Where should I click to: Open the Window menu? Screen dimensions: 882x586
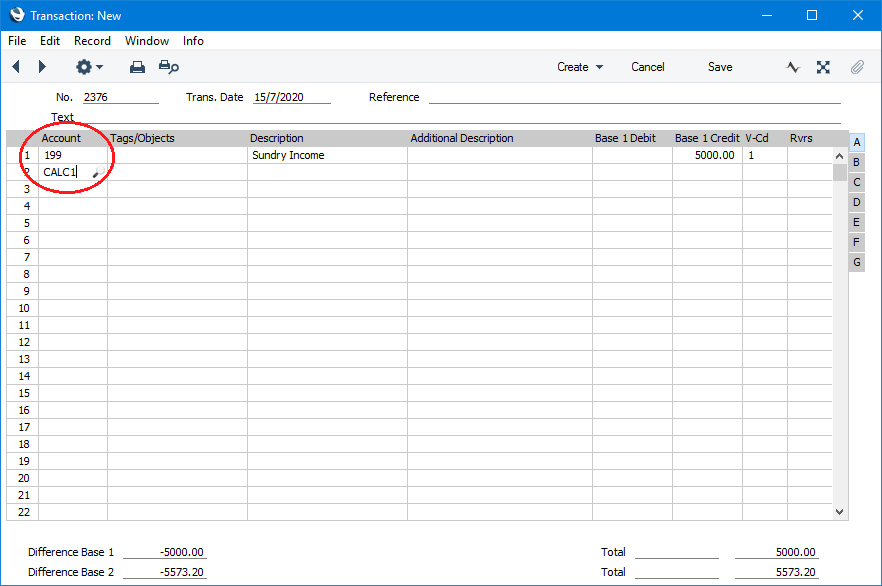[x=147, y=41]
